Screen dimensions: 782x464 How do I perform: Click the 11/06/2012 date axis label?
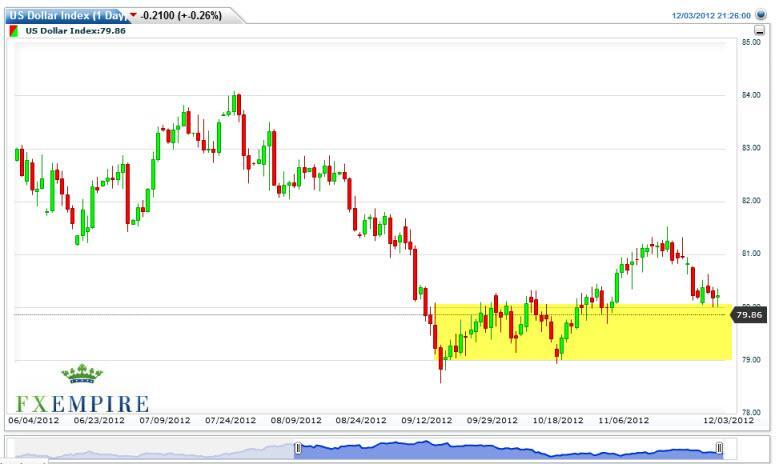click(x=623, y=420)
